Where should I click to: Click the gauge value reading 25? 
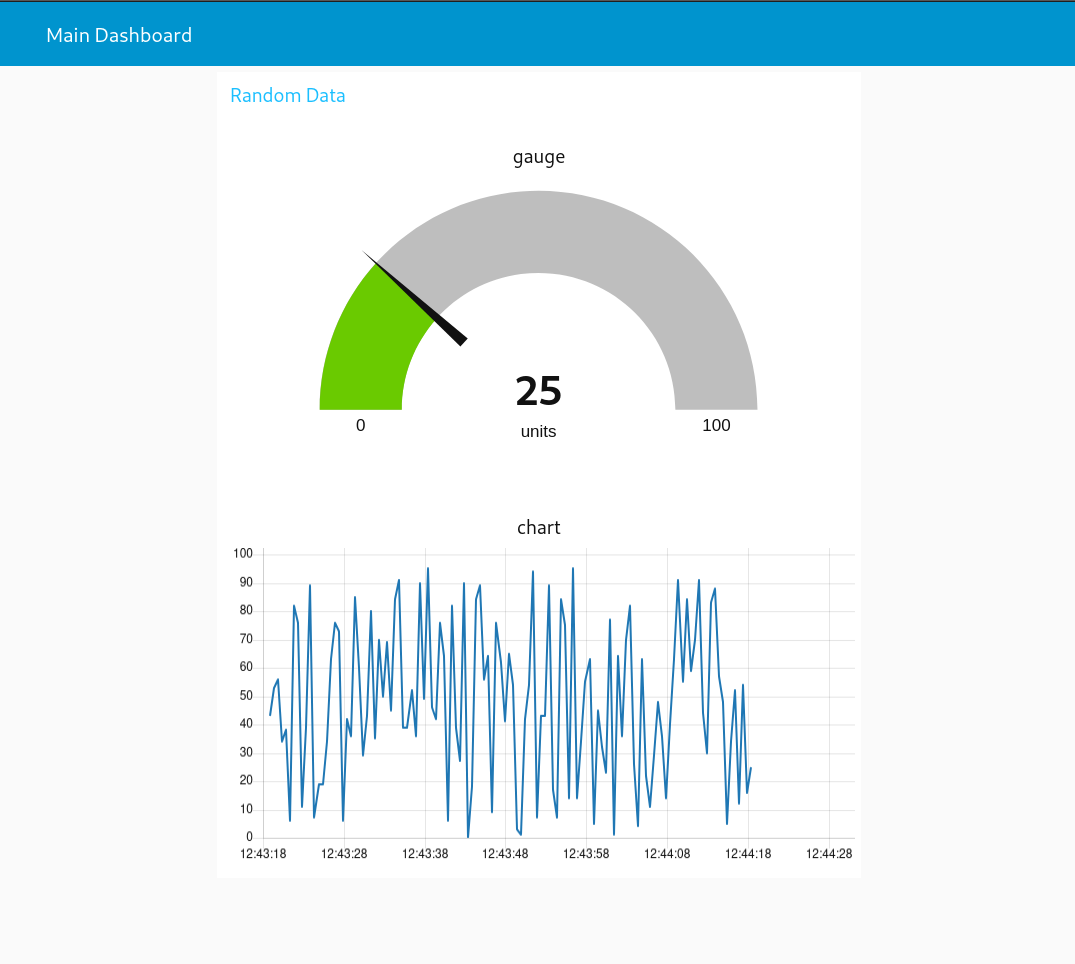tap(538, 391)
